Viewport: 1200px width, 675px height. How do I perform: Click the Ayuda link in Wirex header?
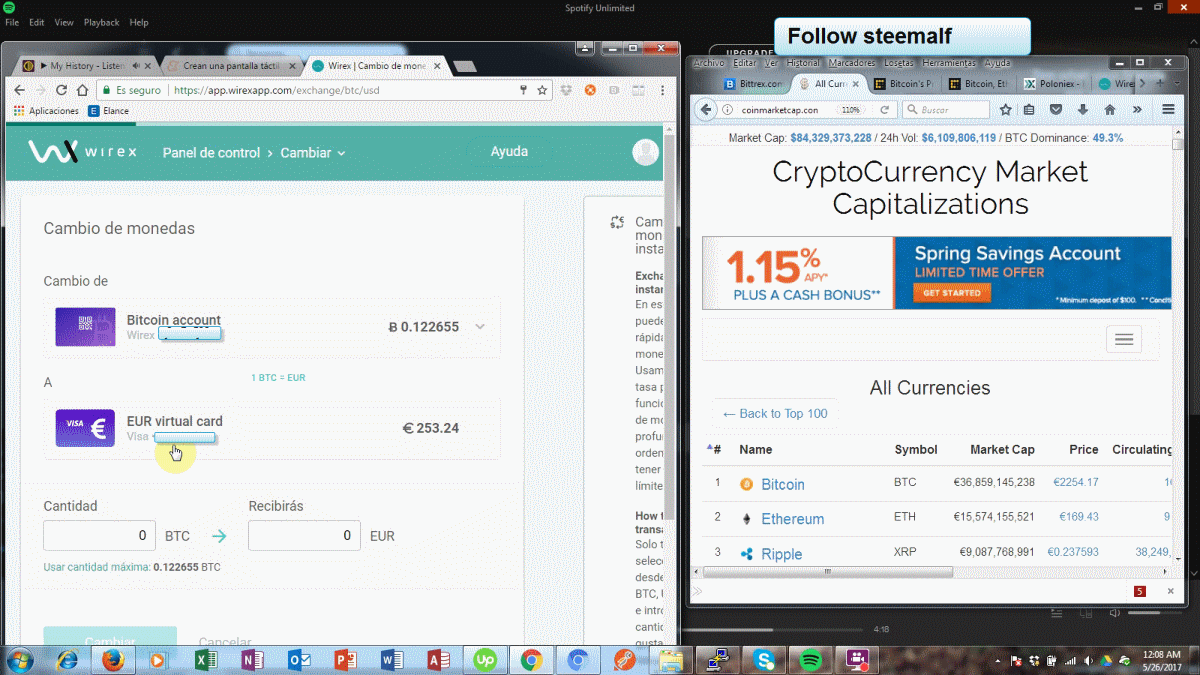pyautogui.click(x=509, y=152)
